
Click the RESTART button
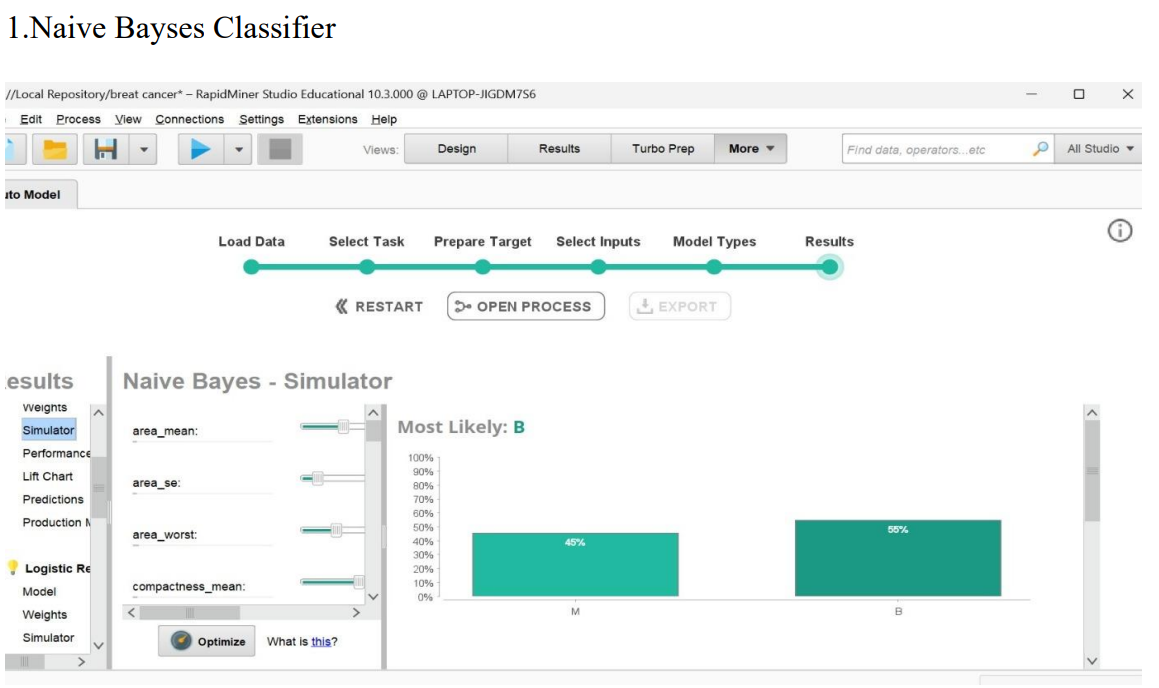tap(379, 307)
